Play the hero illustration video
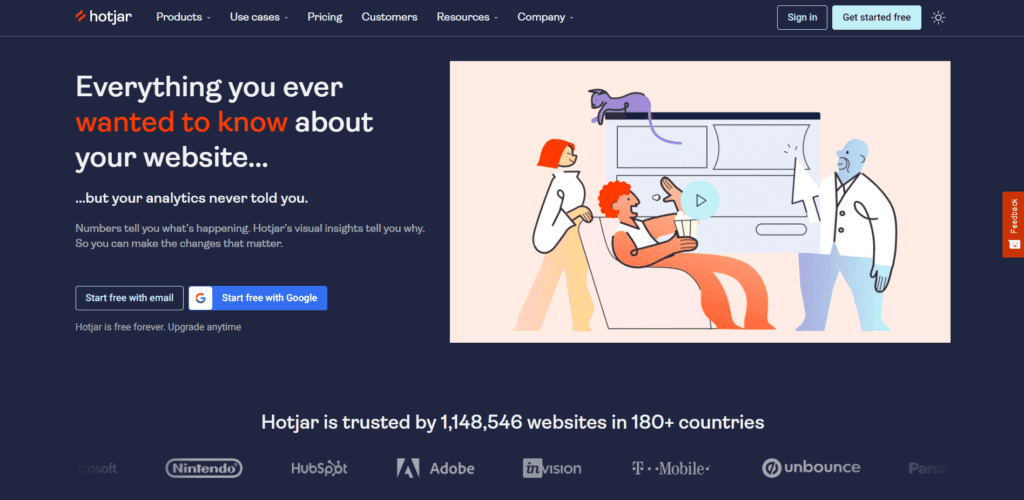 701,200
